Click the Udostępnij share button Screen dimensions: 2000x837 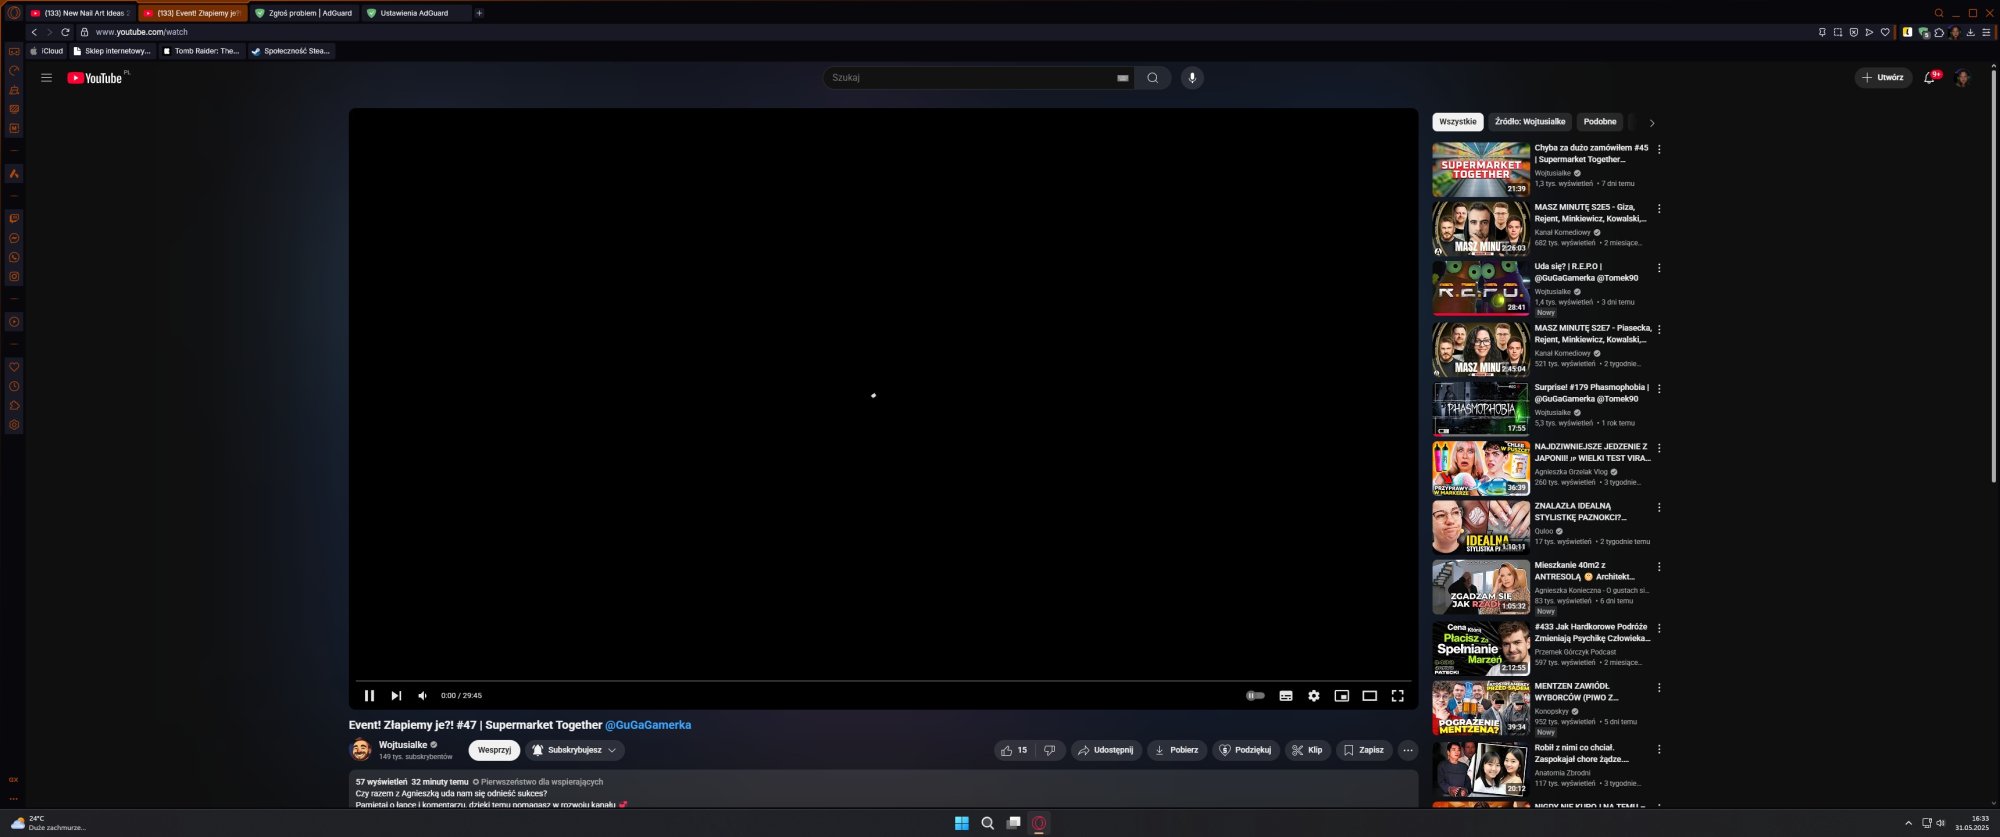pos(1105,750)
